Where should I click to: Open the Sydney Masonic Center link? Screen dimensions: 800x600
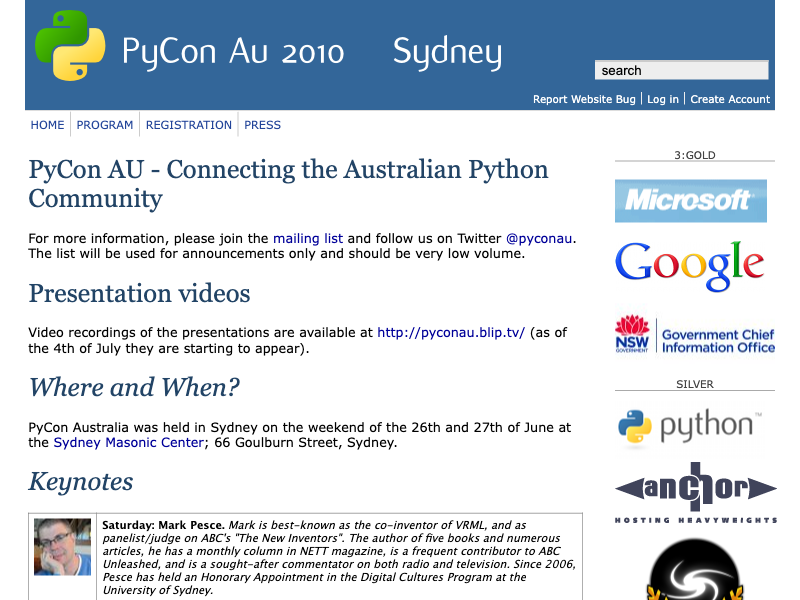pos(129,442)
